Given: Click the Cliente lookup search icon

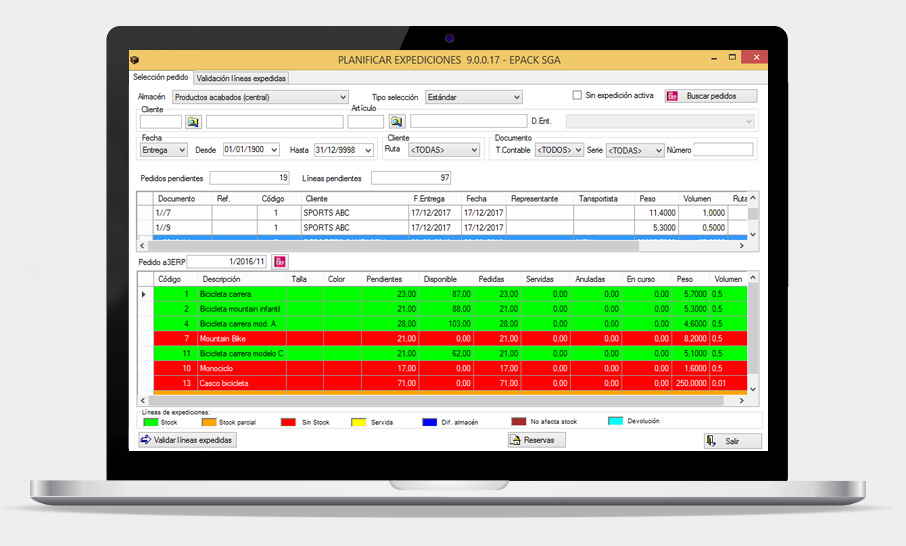Looking at the screenshot, I should click(193, 122).
